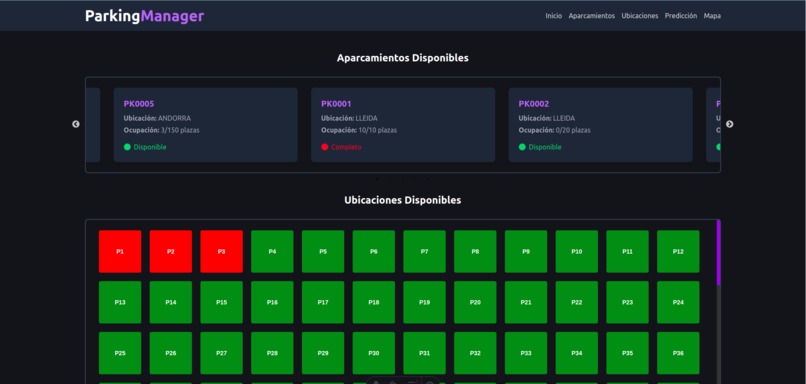This screenshot has width=806, height=384.
Task: Open the Ubicaciones nav item
Action: 639,16
